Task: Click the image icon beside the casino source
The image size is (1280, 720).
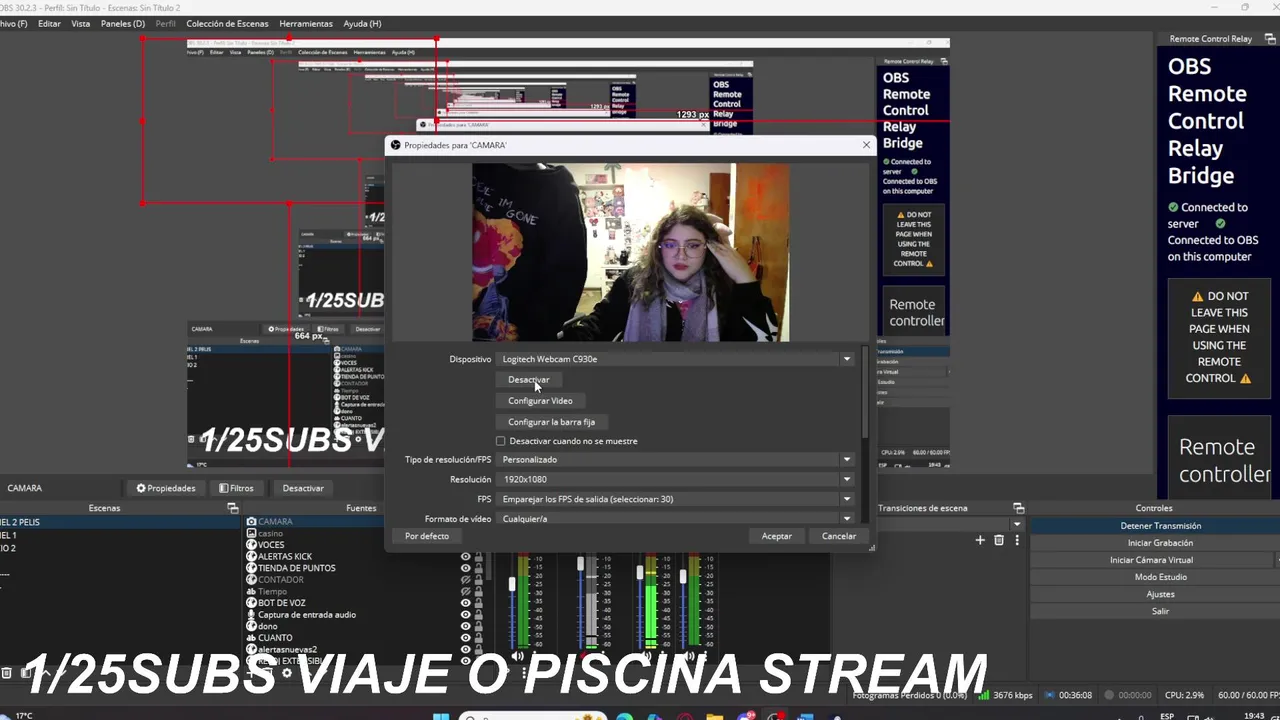Action: (x=251, y=533)
